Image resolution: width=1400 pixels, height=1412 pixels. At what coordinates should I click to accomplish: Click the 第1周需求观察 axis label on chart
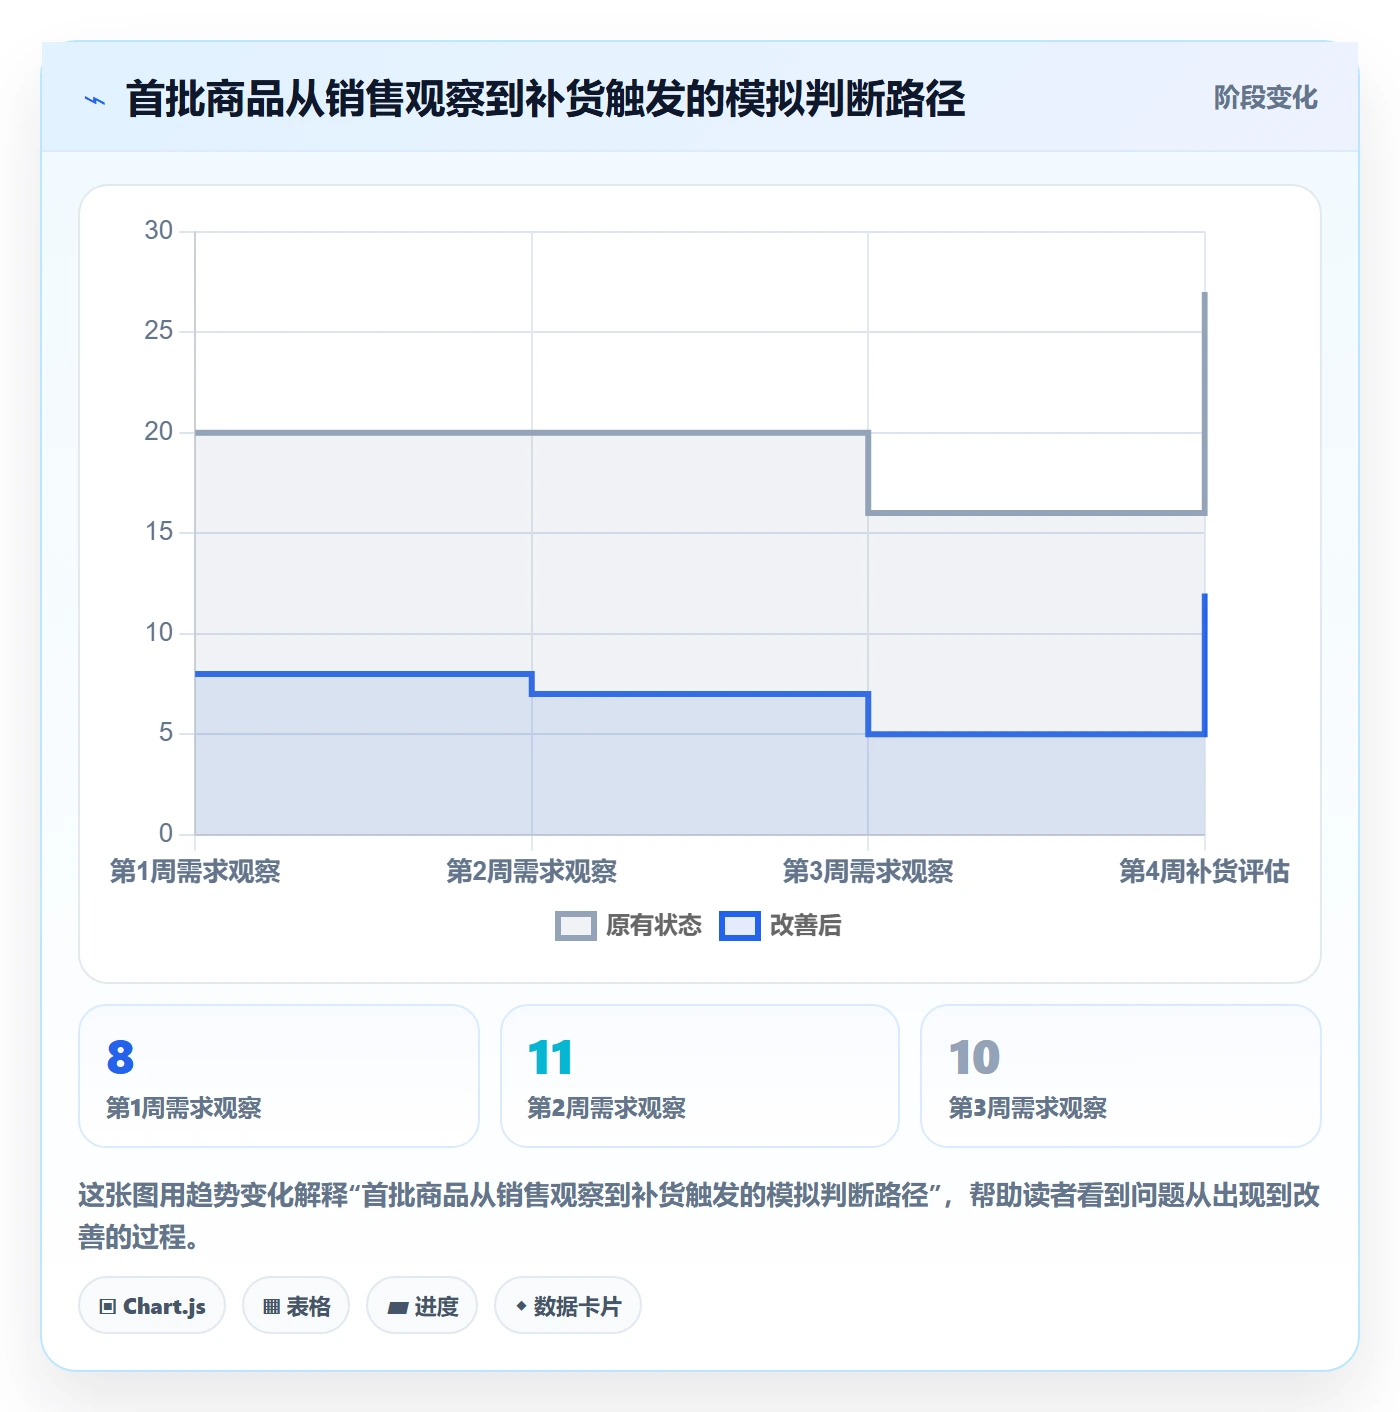195,872
